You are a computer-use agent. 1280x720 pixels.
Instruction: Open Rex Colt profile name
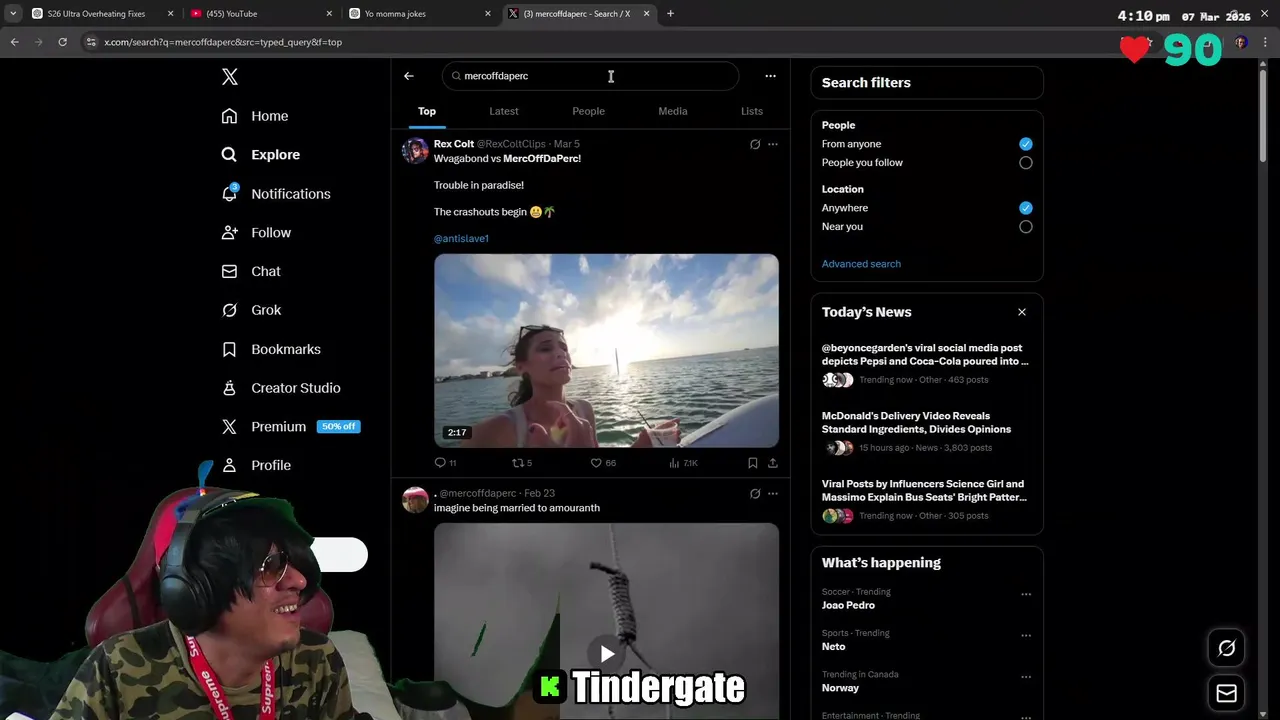pos(454,144)
